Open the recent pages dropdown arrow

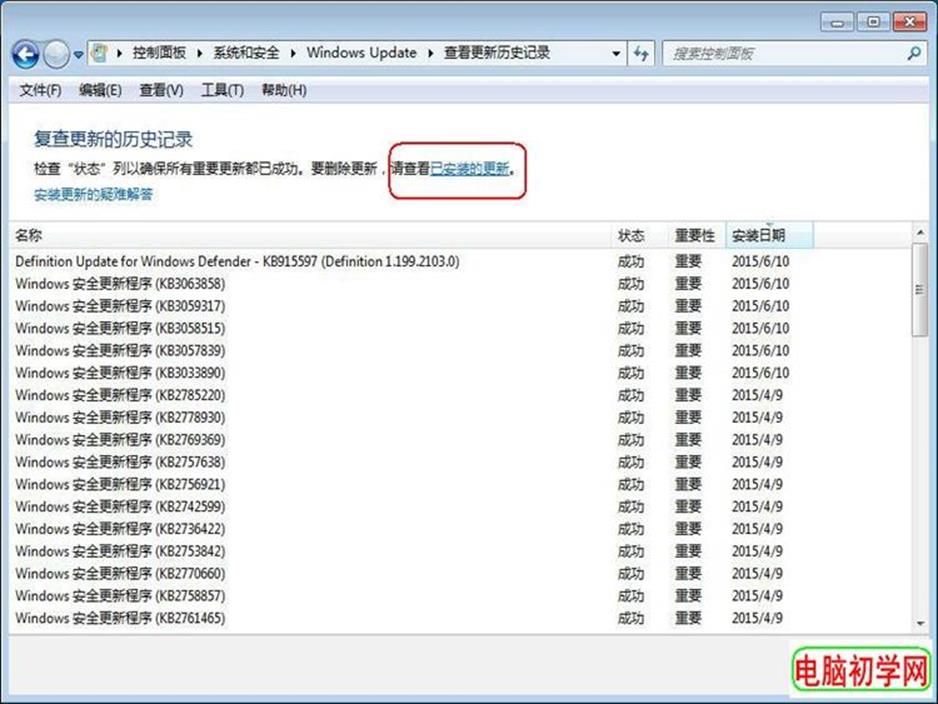(78, 54)
